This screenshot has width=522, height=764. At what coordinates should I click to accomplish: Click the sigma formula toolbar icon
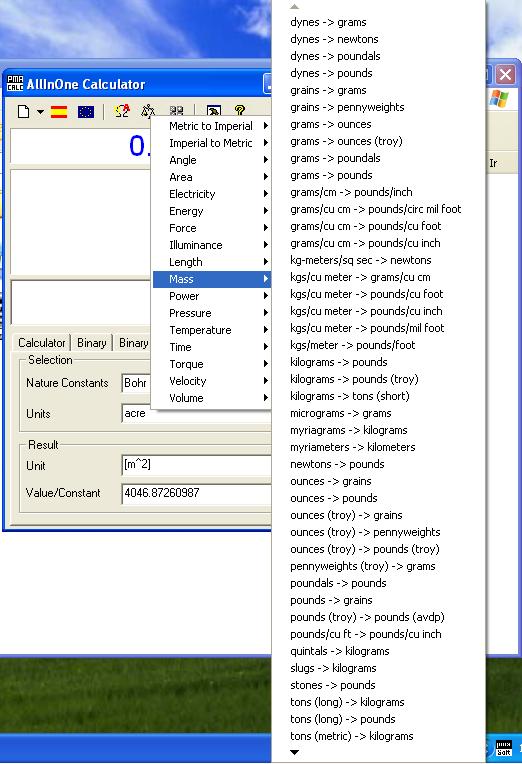(x=122, y=112)
